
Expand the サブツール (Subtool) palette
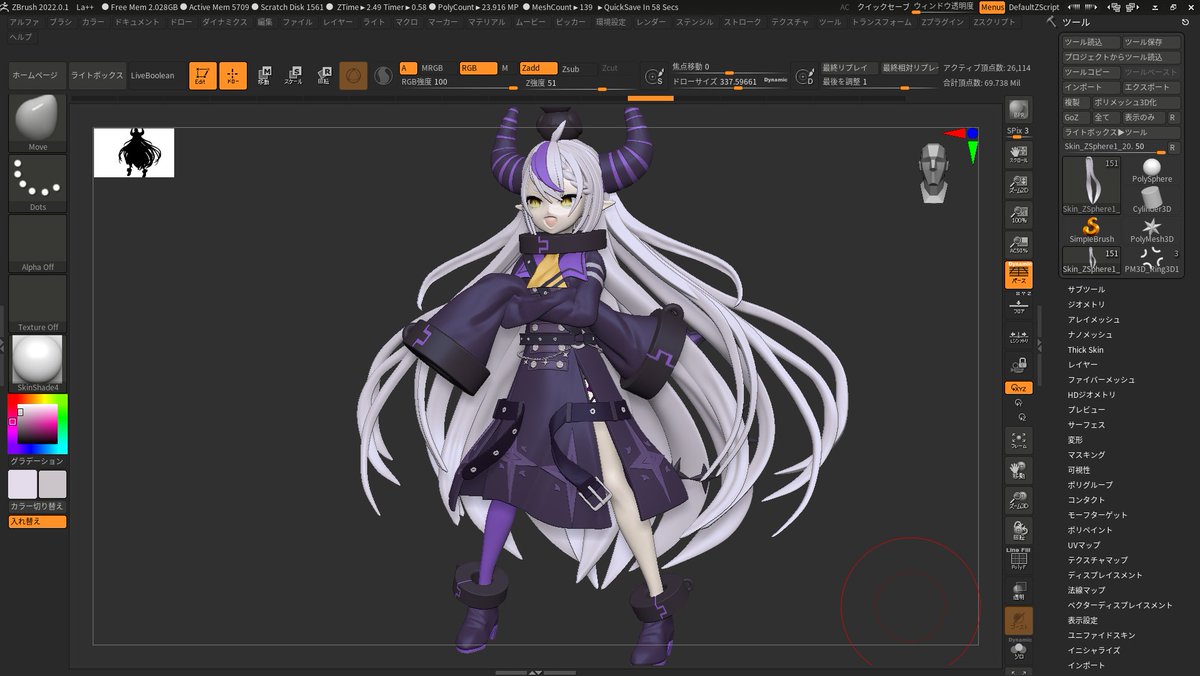[x=1086, y=290]
